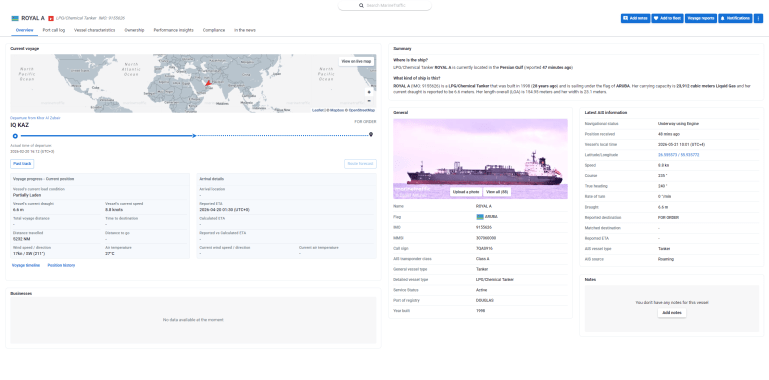The image size is (769, 380).
Task: Zoom out on the voyage map
Action: click(369, 100)
